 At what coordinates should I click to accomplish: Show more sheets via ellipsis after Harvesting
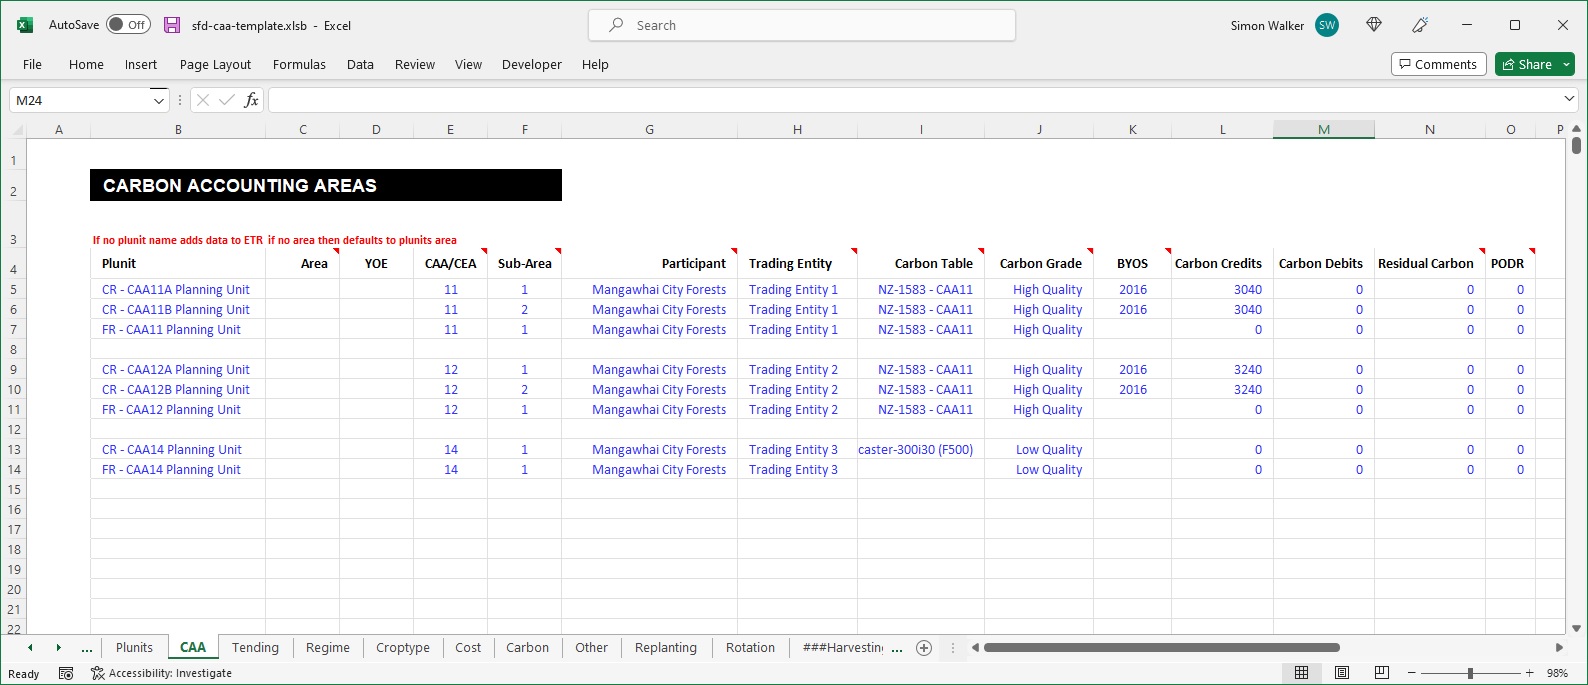pyautogui.click(x=897, y=648)
